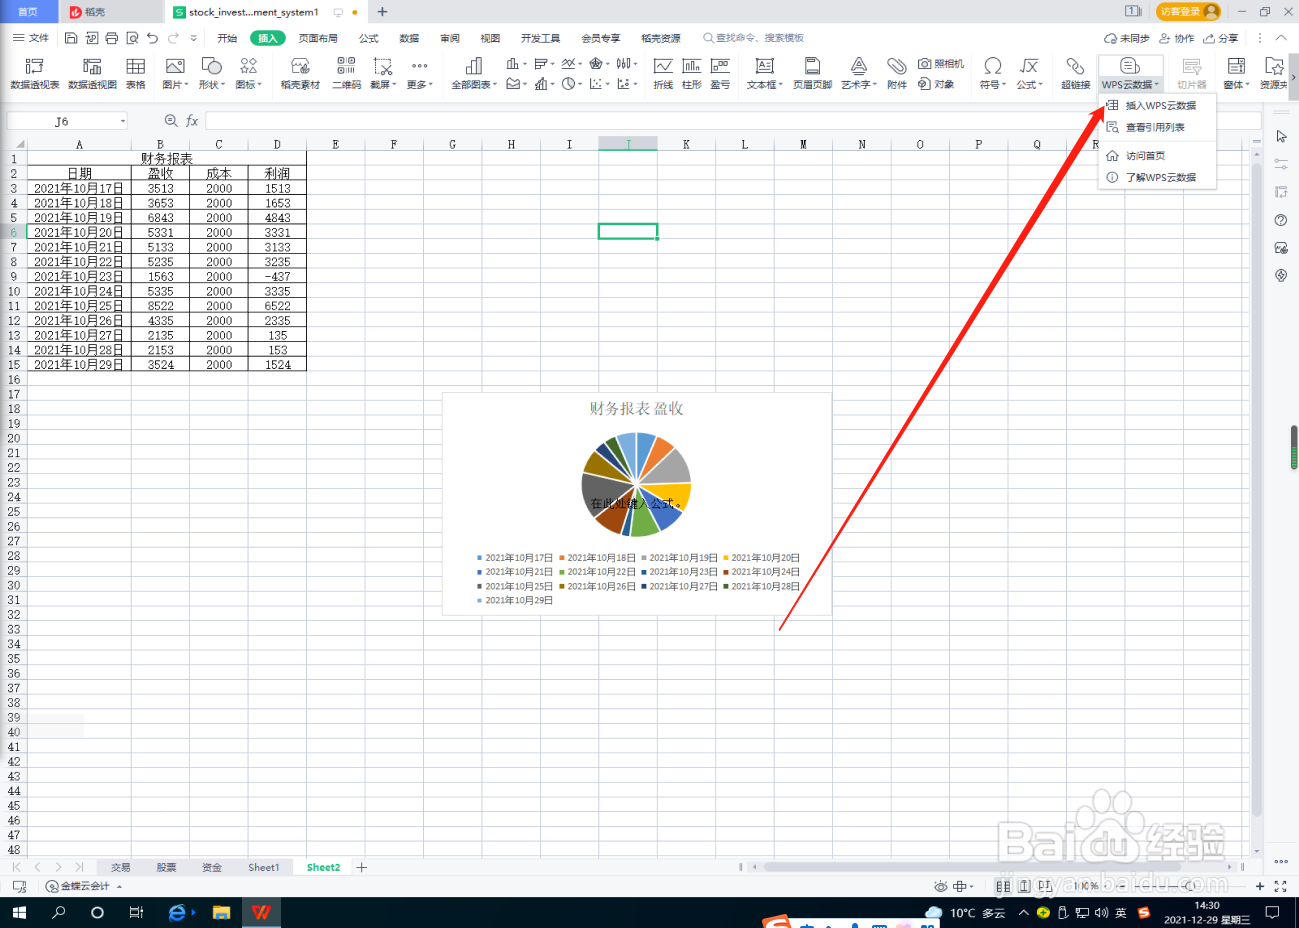The image size is (1299, 928).
Task: Open the 文件 file menu
Action: tap(31, 38)
